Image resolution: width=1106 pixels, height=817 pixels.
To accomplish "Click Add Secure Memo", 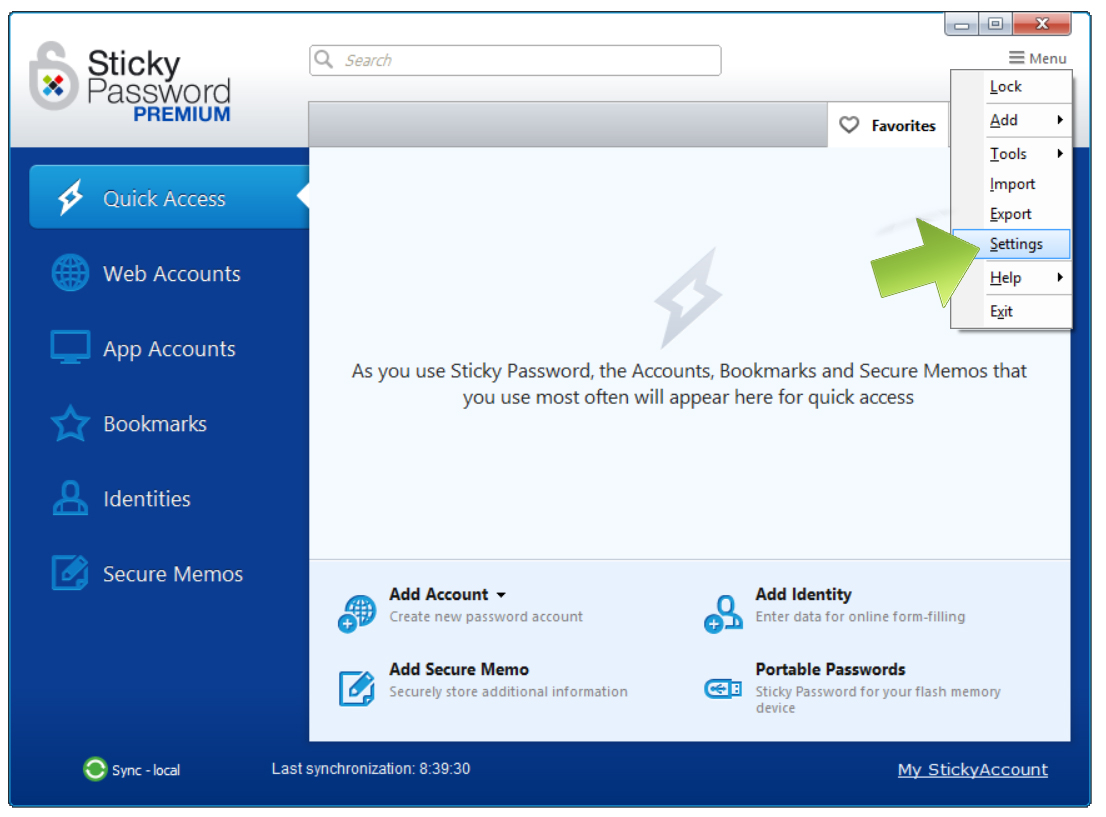I will [x=459, y=669].
